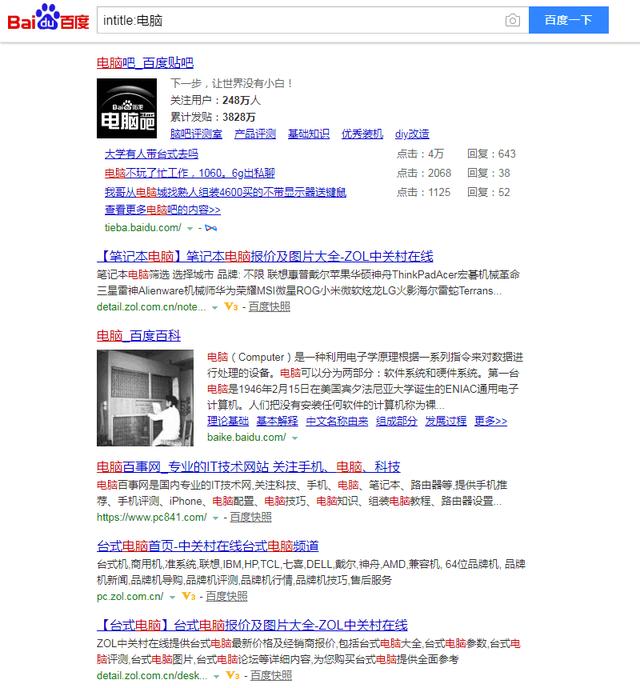
Task: Open the 优秀装机 sublink
Action: (x=362, y=134)
